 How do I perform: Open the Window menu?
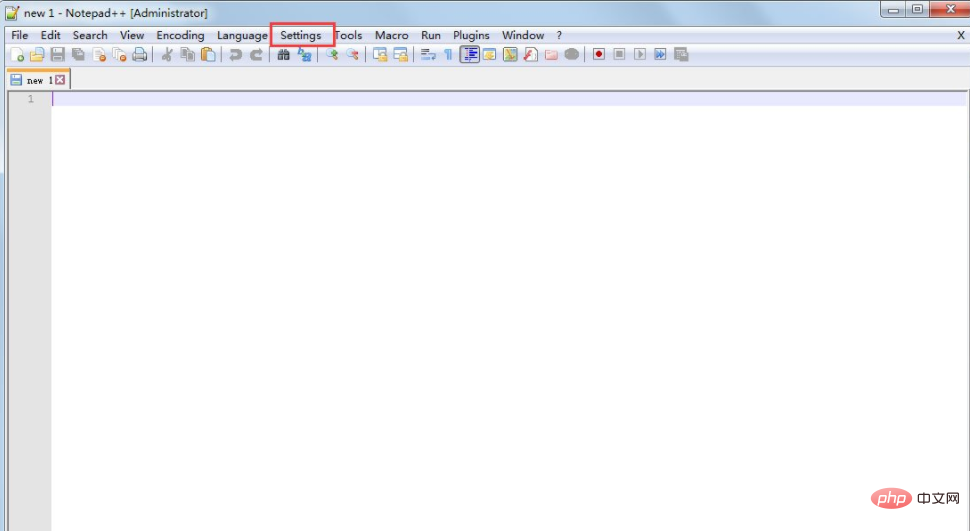(523, 35)
